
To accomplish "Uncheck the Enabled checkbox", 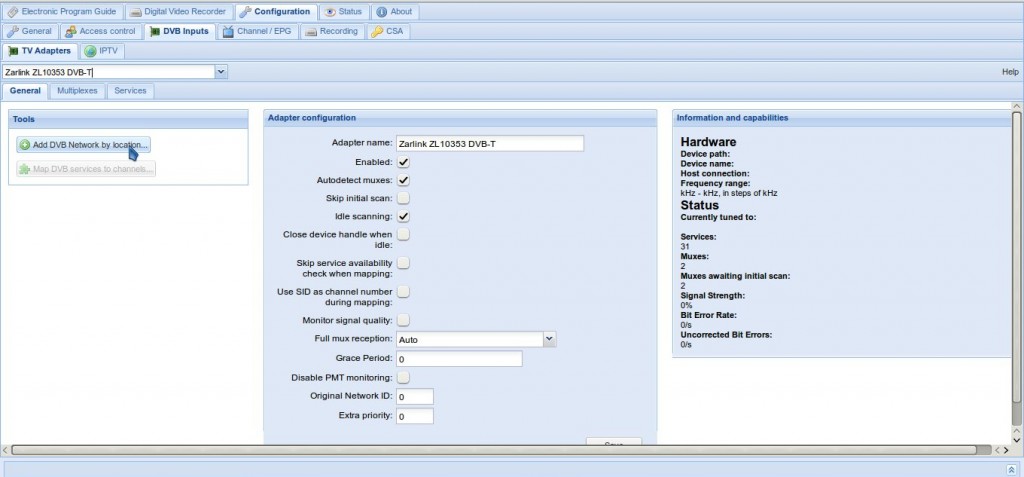I will 404,161.
